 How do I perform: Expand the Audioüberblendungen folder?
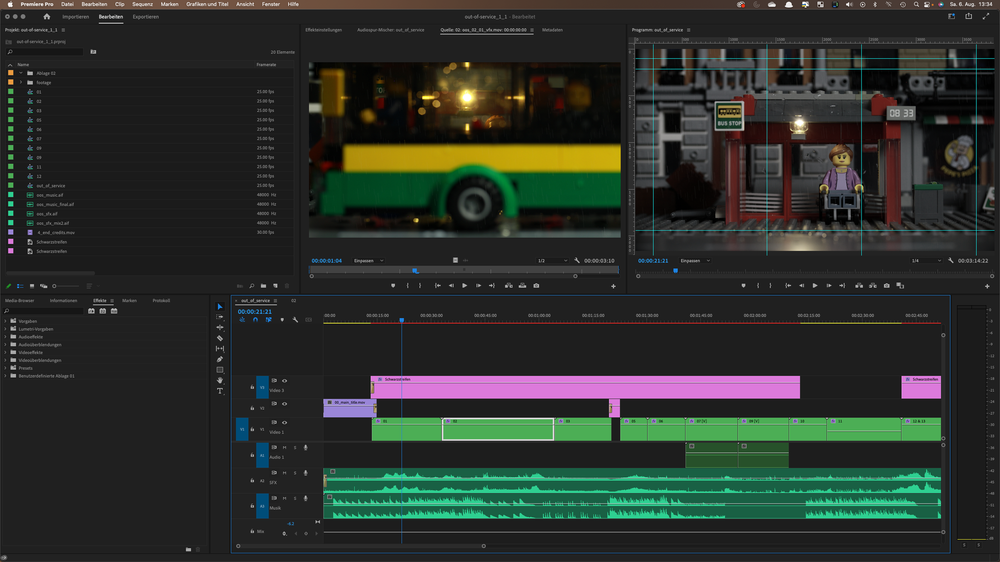click(6, 344)
